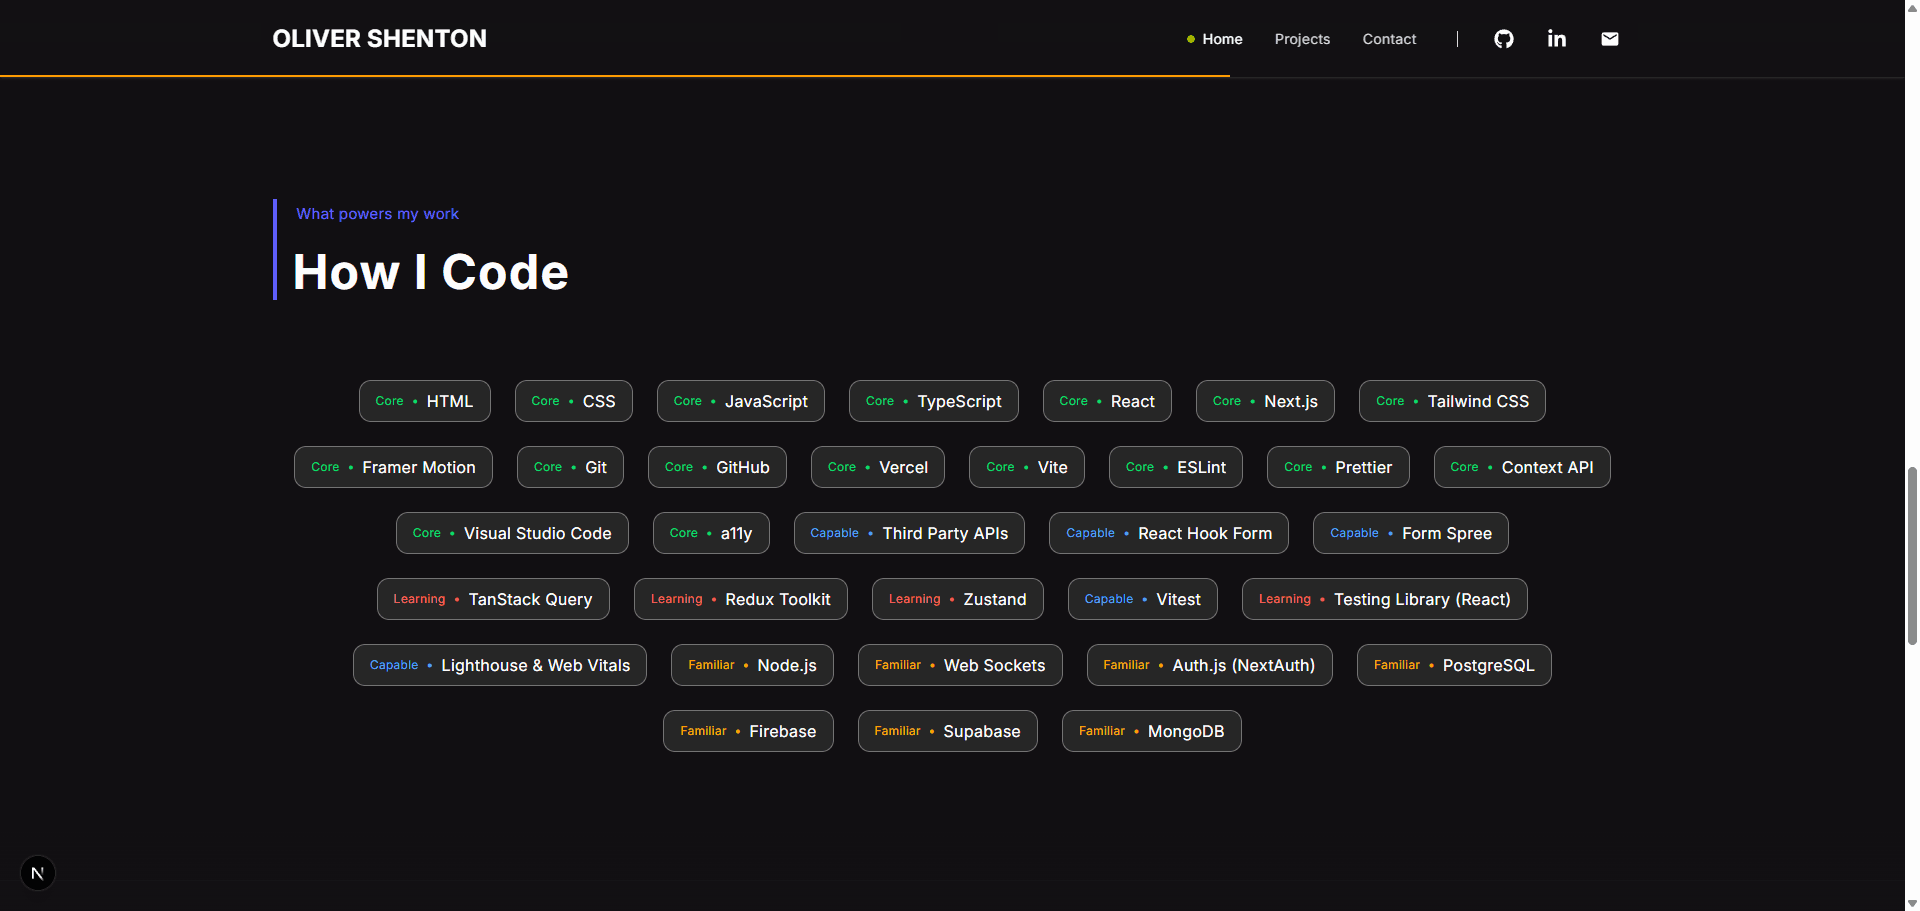Click the GitHub skill chip

[x=717, y=467]
